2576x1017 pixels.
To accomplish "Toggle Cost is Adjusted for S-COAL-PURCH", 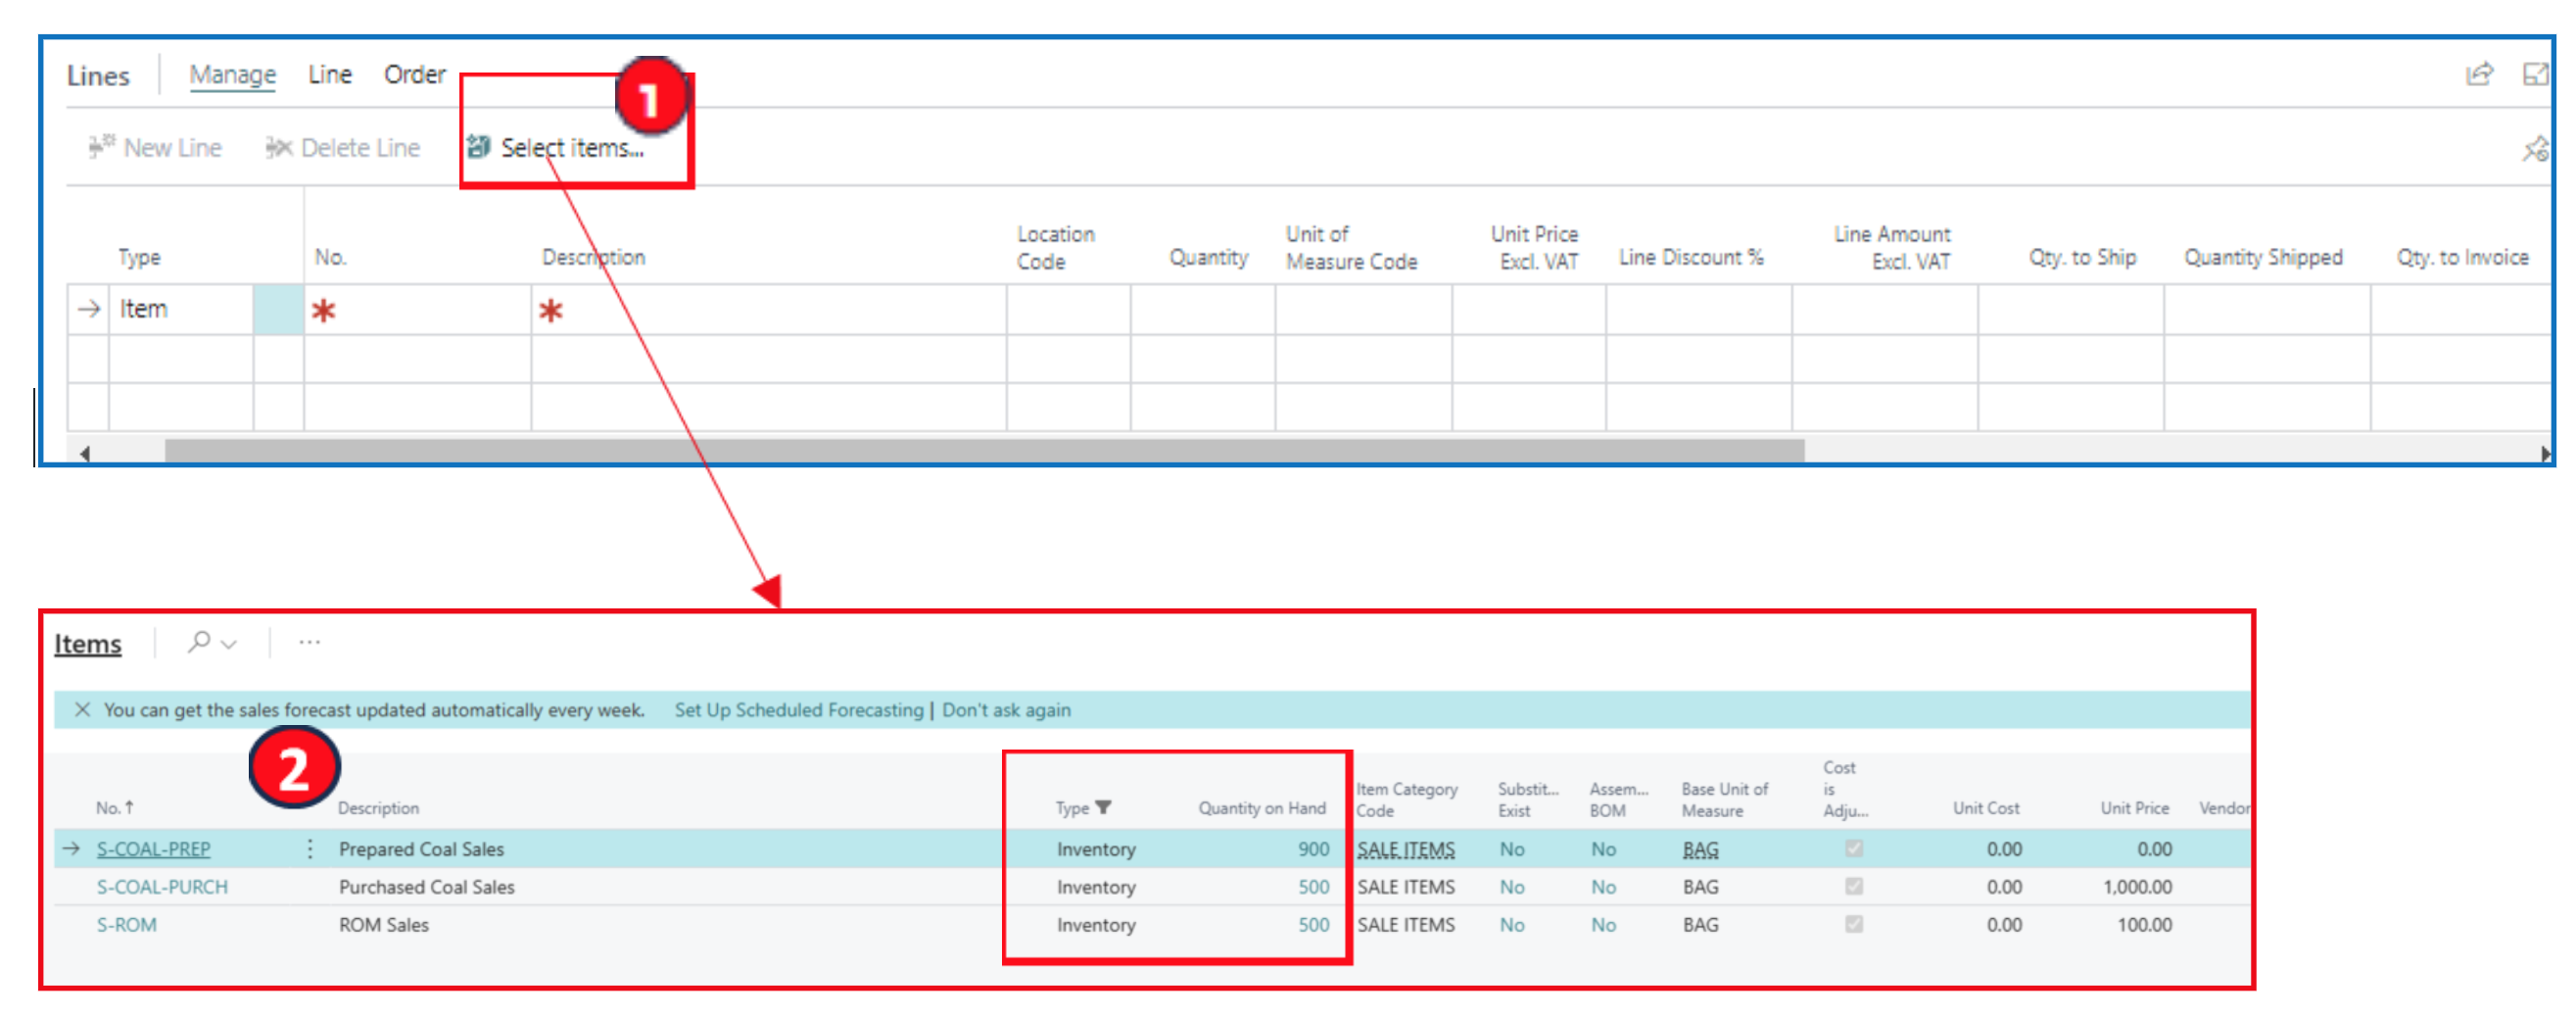I will [1853, 886].
